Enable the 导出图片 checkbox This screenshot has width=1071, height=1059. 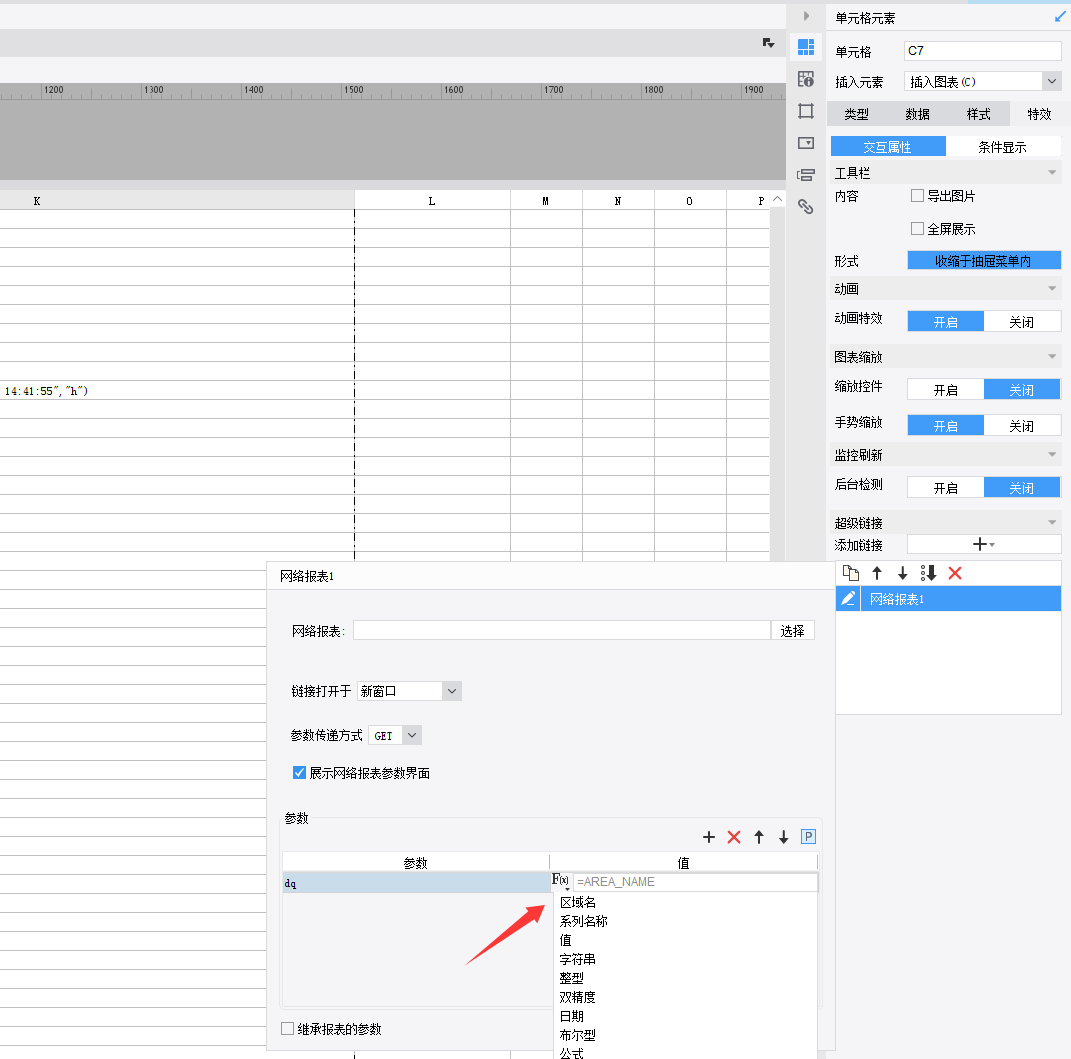point(917,196)
